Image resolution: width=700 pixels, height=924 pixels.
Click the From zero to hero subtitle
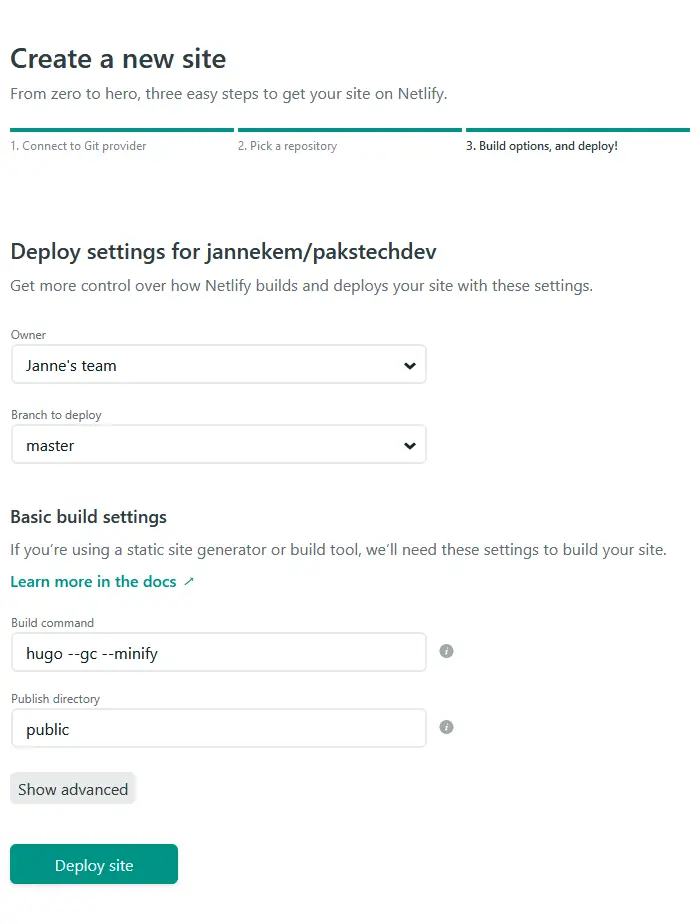tap(229, 94)
